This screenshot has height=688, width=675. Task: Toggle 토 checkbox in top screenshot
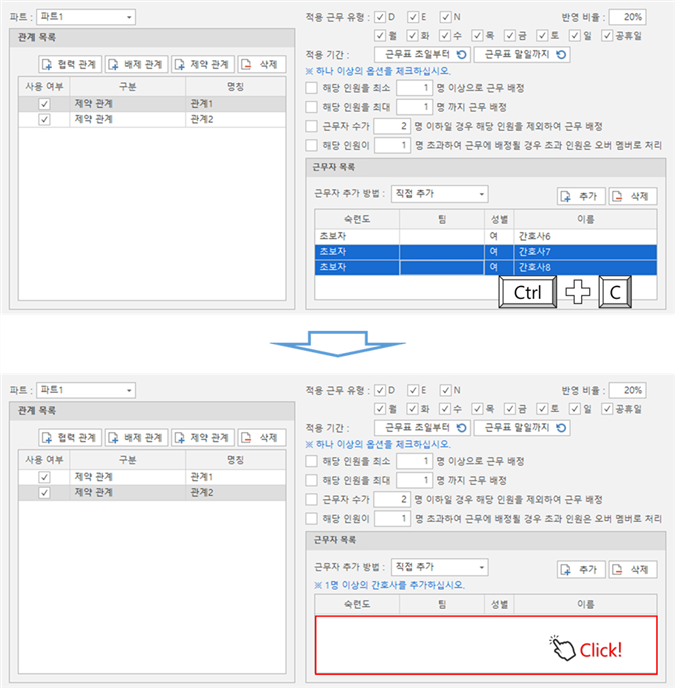coord(542,36)
